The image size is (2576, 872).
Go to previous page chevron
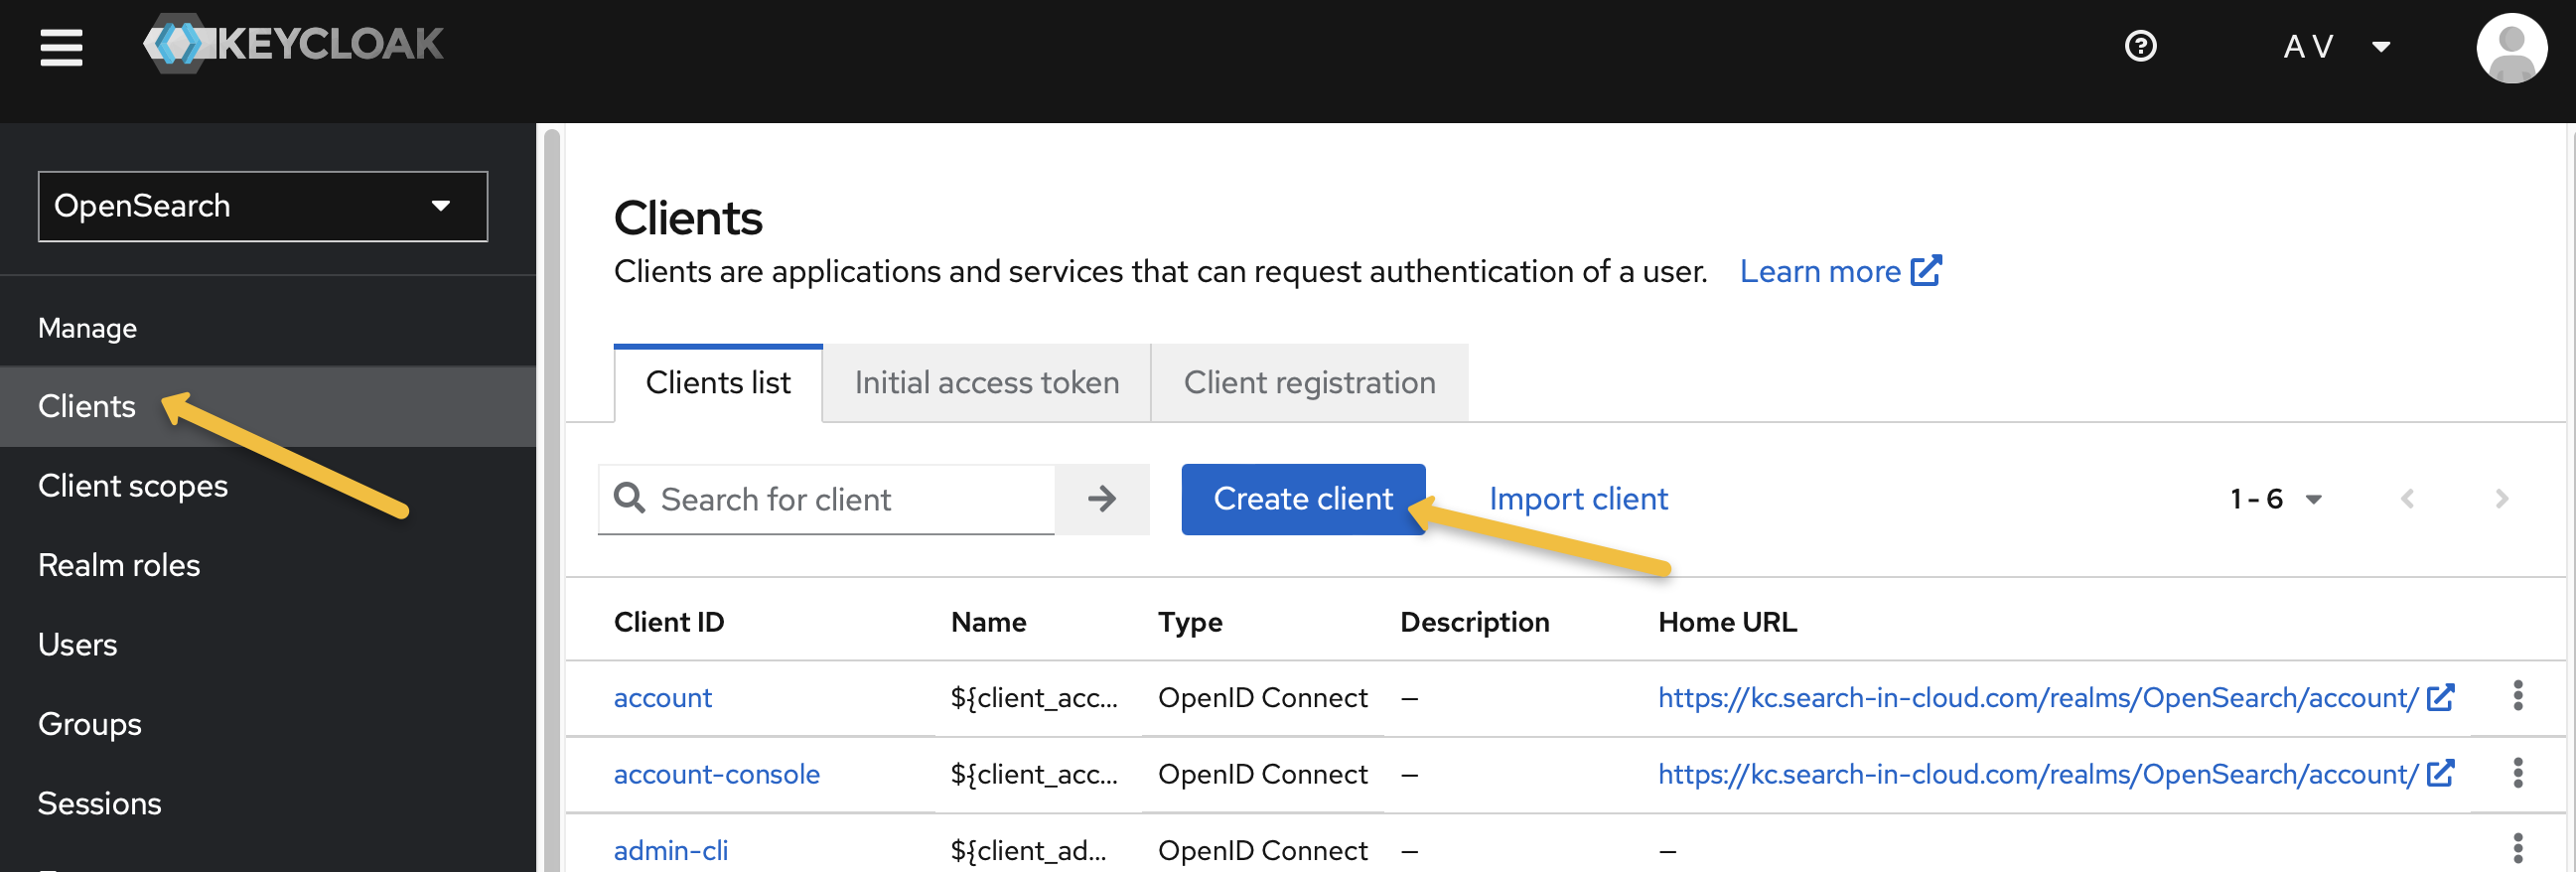[x=2408, y=499]
